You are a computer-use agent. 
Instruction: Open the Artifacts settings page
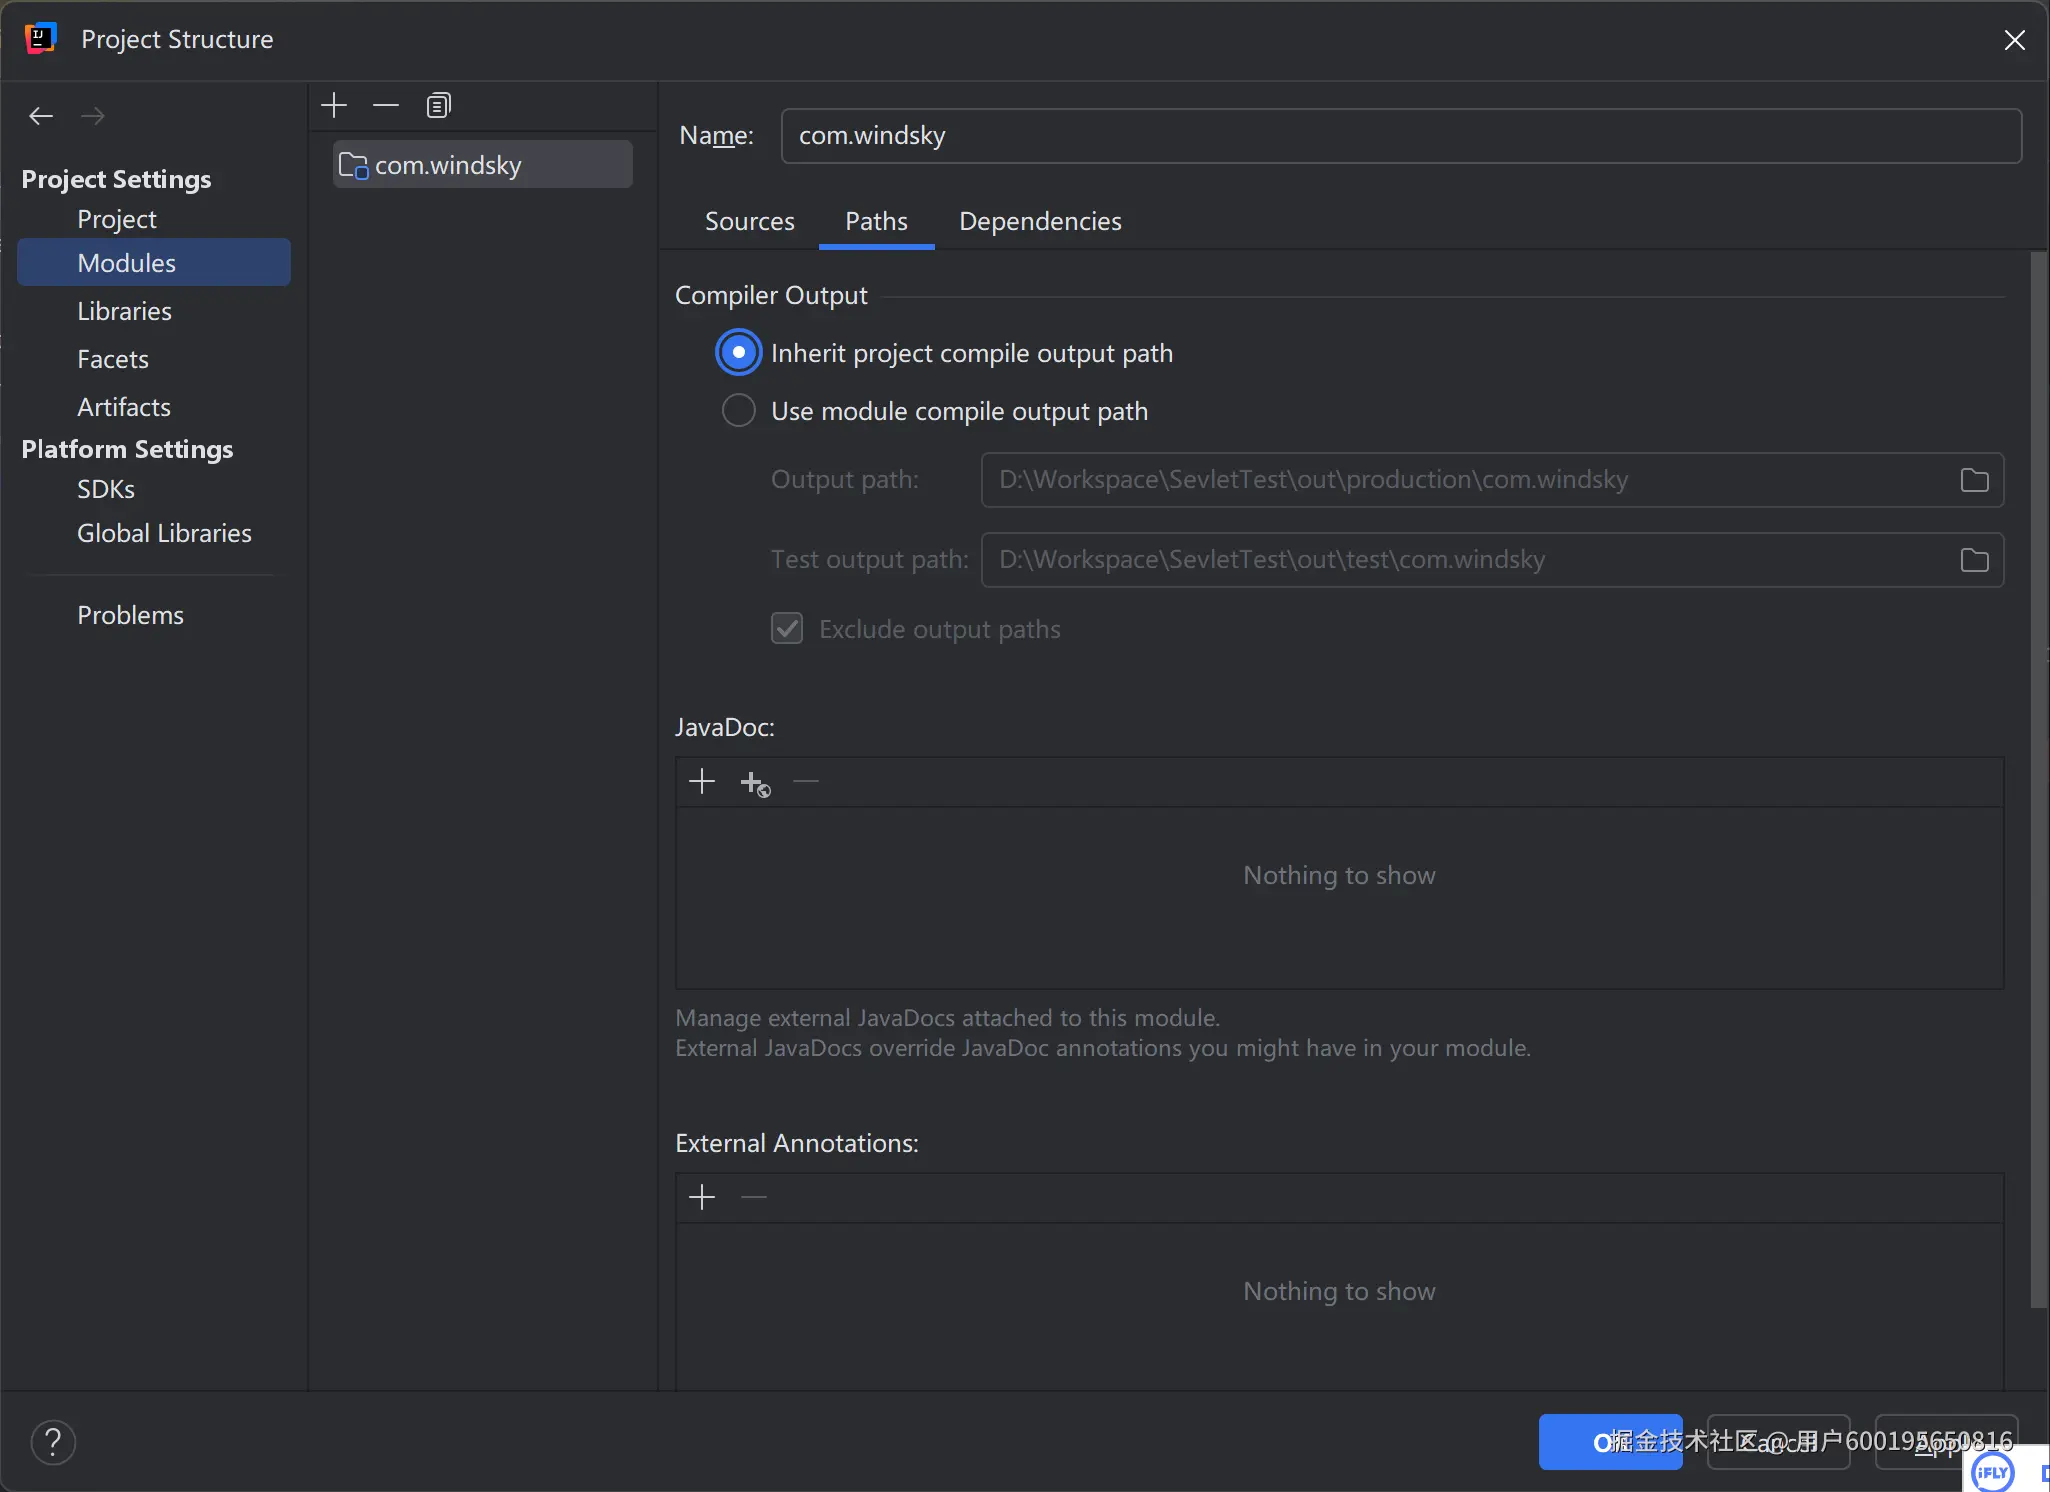pos(124,407)
